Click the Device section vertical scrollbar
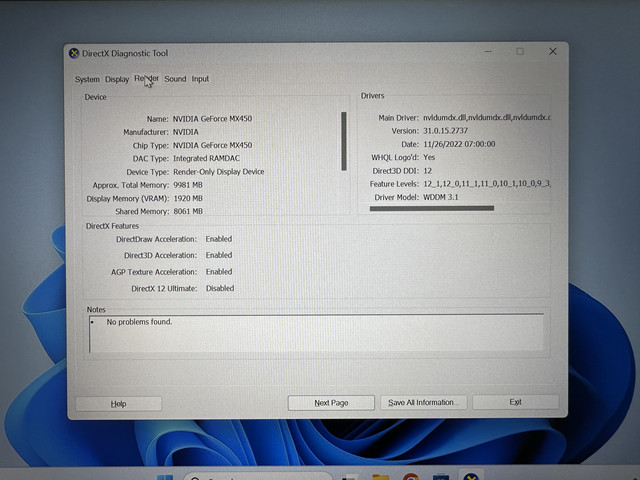The height and width of the screenshot is (480, 640). tap(344, 141)
